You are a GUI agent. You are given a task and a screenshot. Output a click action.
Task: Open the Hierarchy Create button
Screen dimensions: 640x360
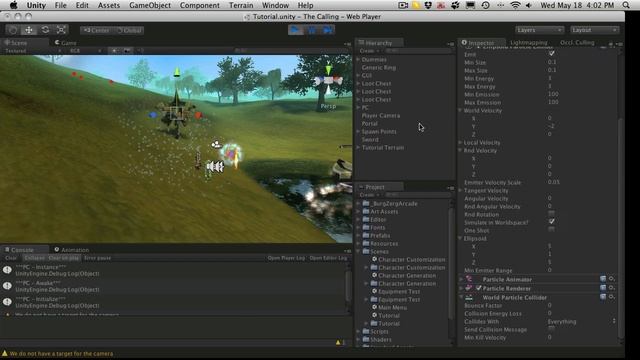click(x=369, y=51)
